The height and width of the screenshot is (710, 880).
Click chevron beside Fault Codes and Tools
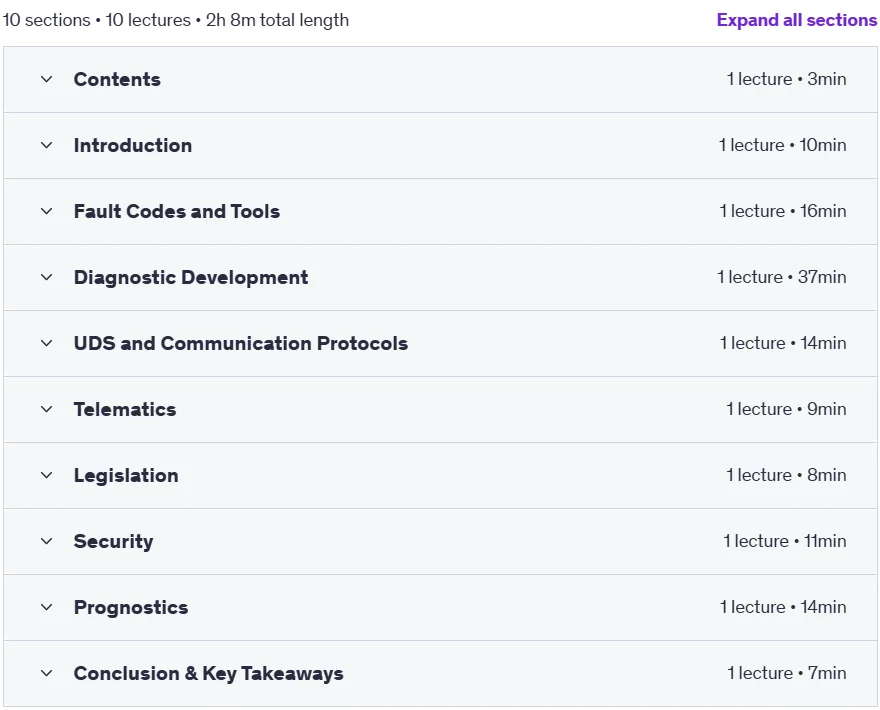point(47,211)
